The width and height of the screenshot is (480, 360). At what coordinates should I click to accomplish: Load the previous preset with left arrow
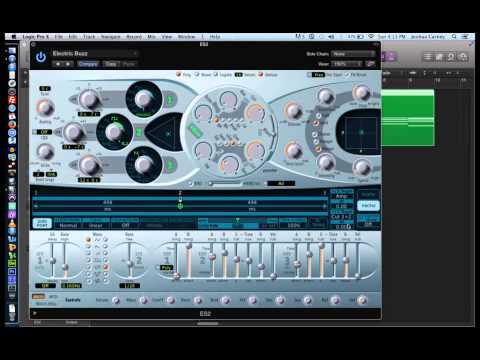(58, 64)
